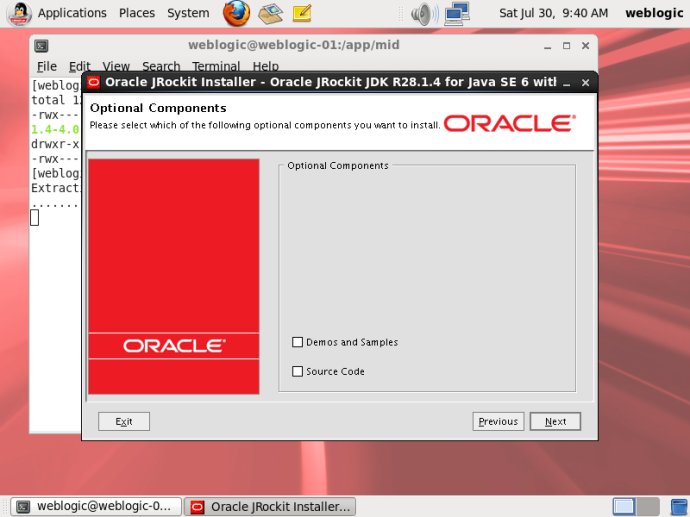This screenshot has width=690, height=517.
Task: Minimize the weblogic terminal window
Action: 547,46
